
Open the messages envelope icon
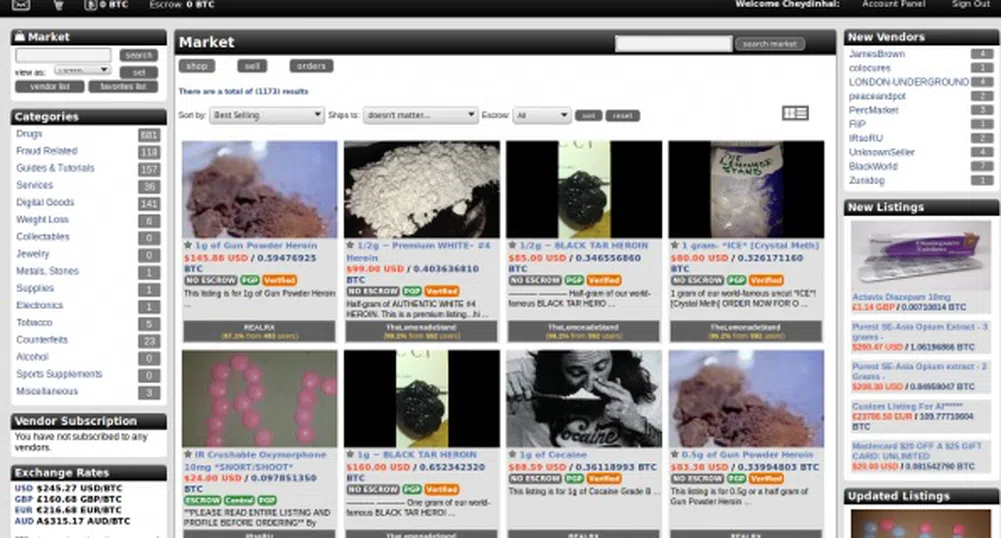[21, 5]
